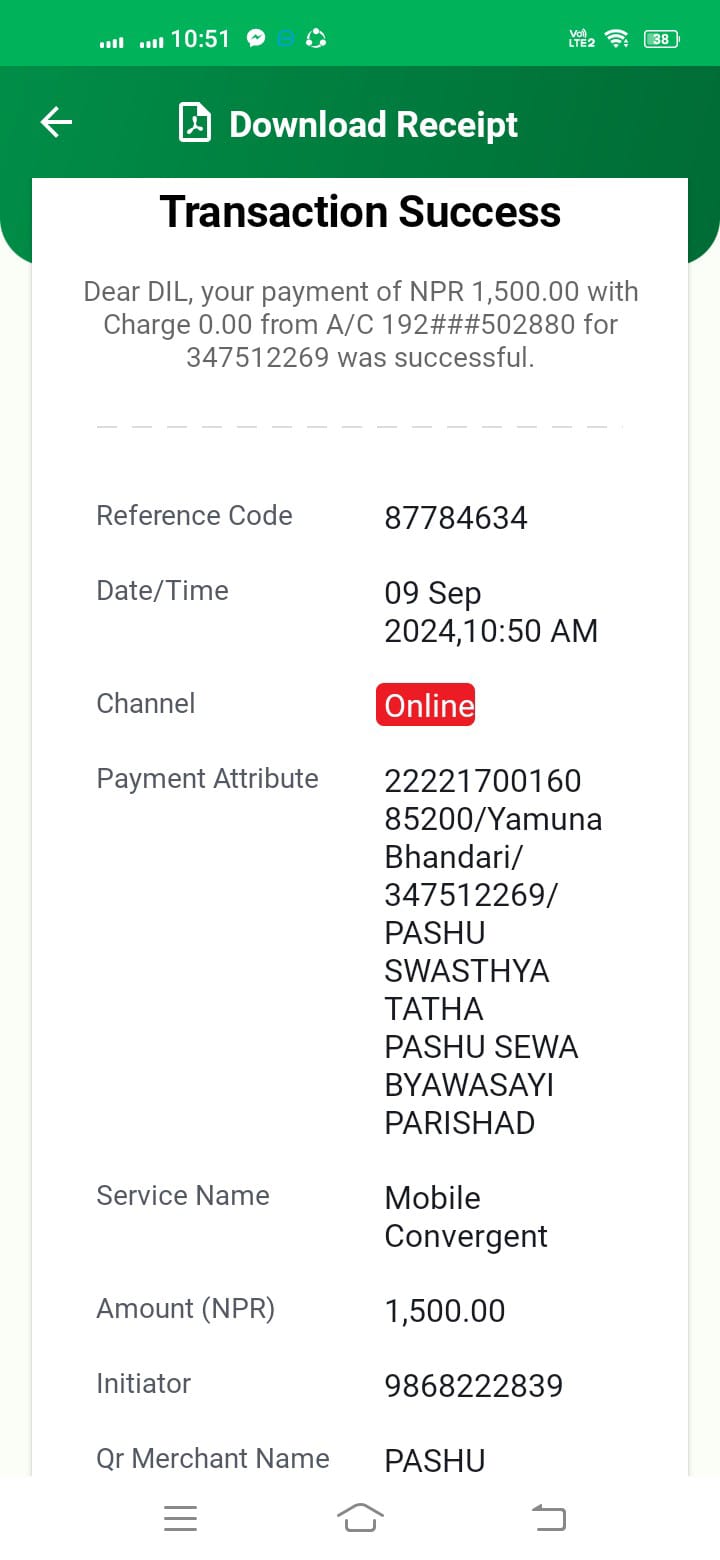Screen dimensions: 720x1560
Task: Tap the Android back navigation icon
Action: coord(548,1518)
